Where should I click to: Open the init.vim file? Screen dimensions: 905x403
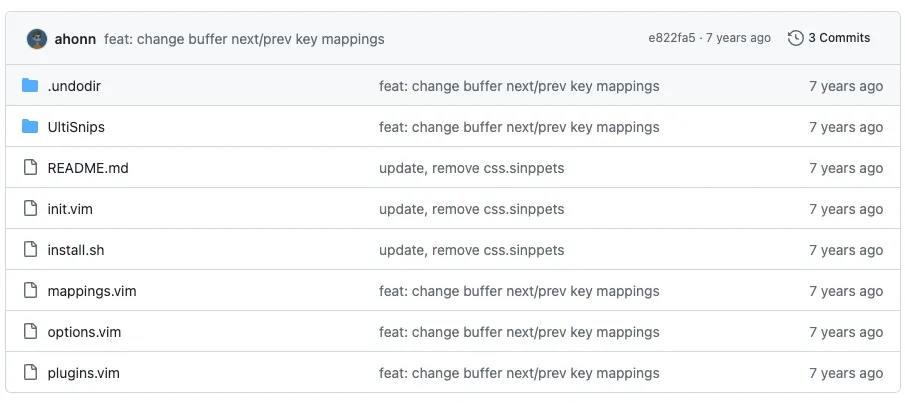tap(70, 209)
